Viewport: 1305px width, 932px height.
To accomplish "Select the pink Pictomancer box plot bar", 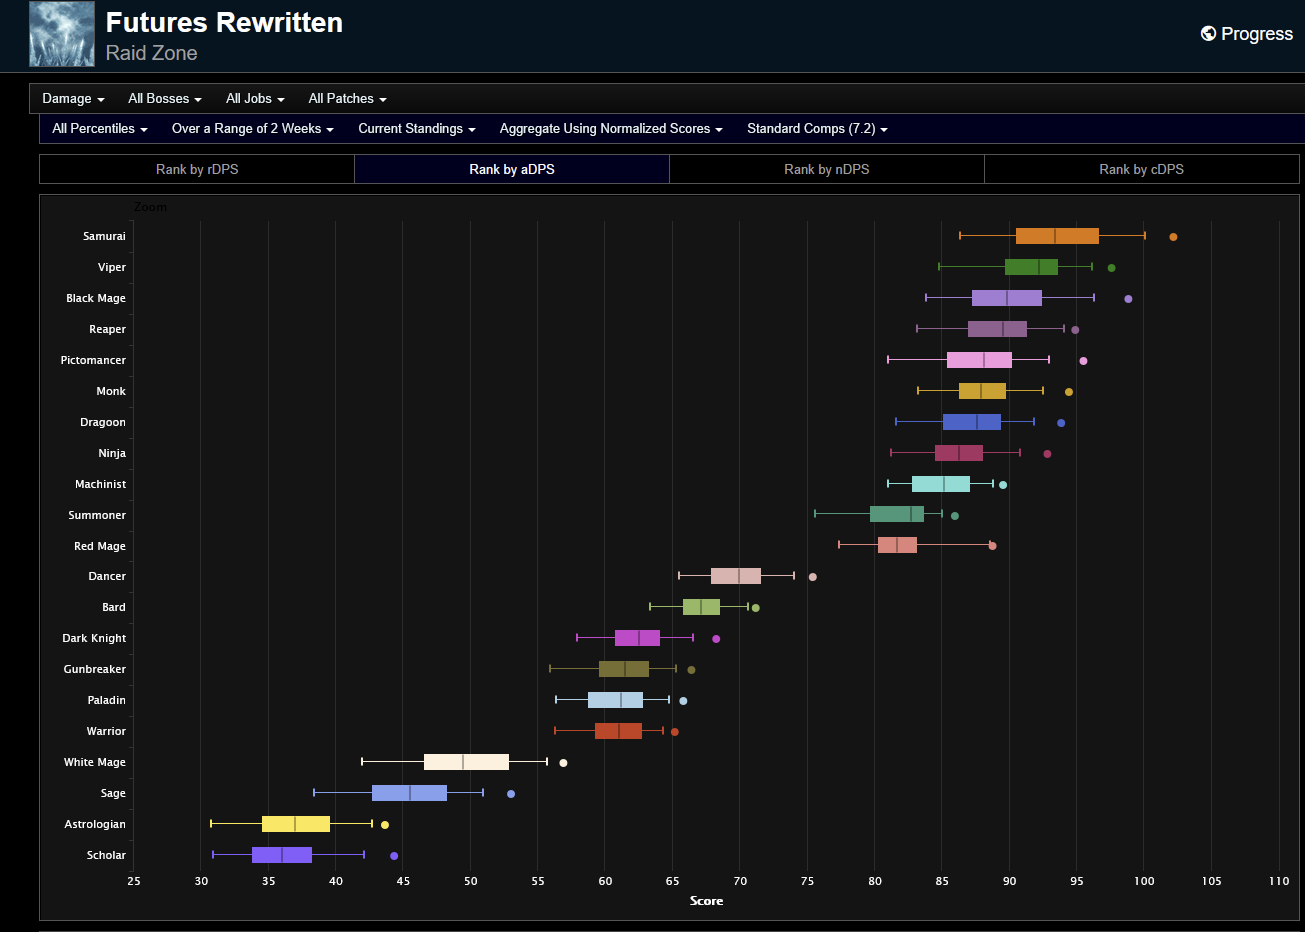I will (979, 360).
